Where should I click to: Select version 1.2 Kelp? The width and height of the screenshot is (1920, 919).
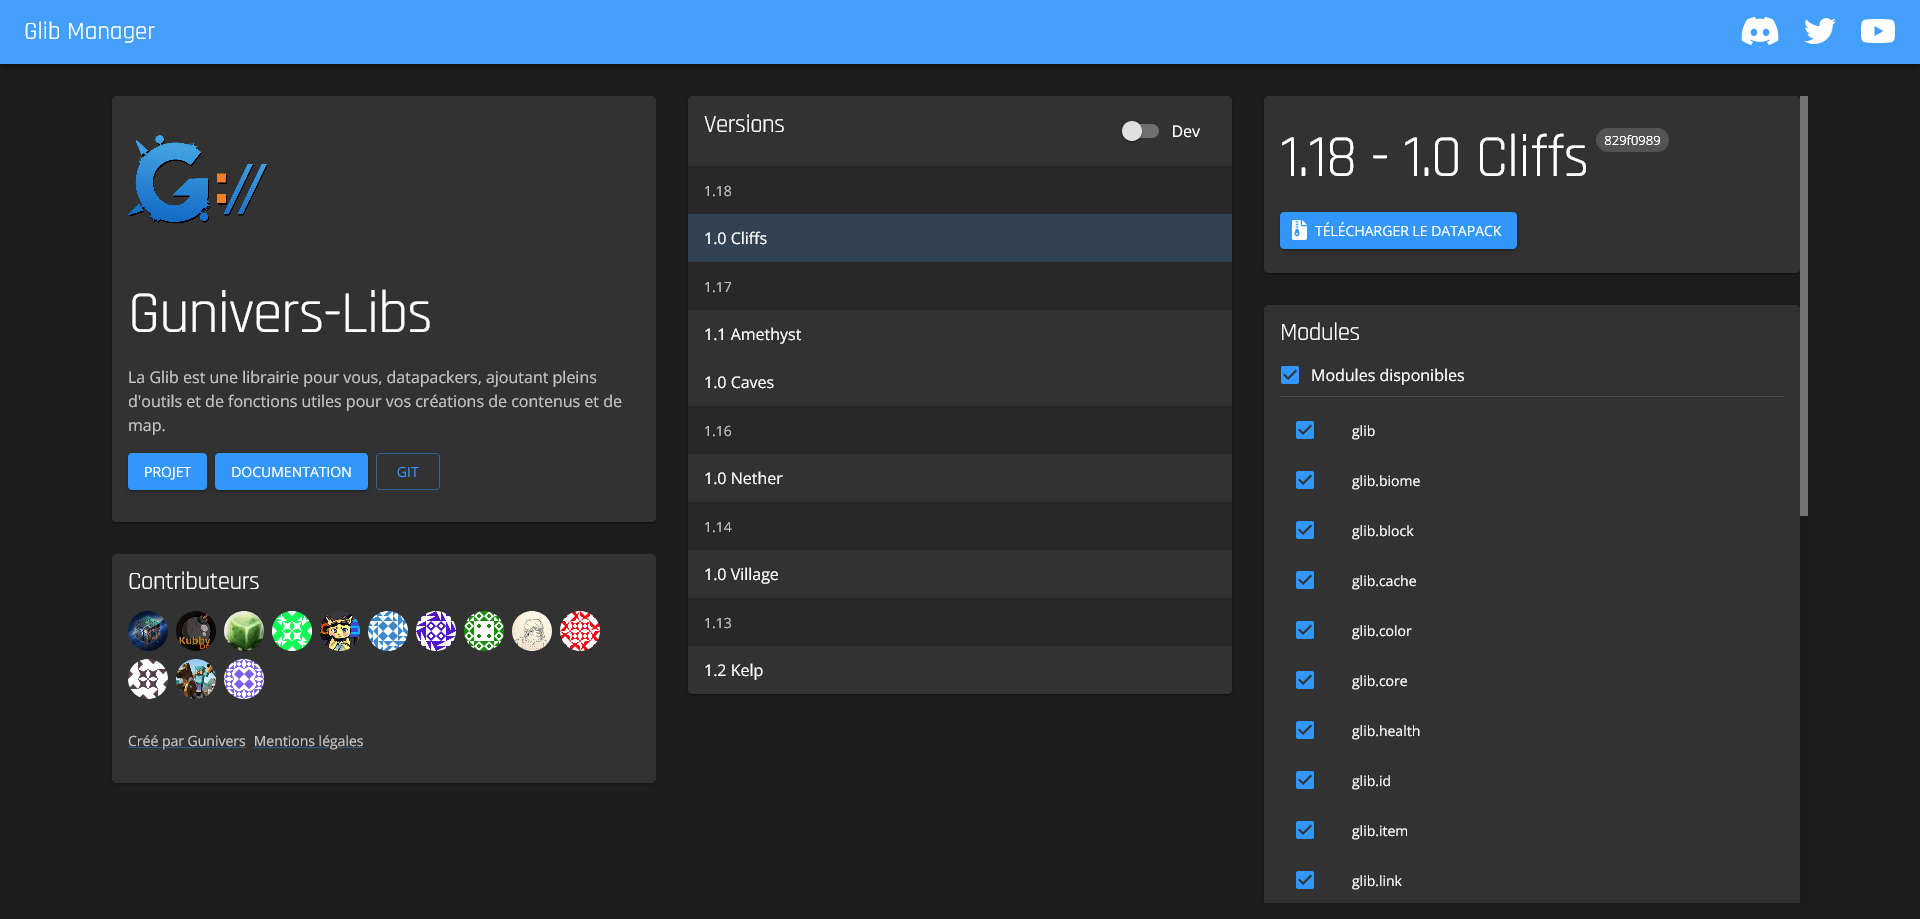pyautogui.click(x=960, y=670)
